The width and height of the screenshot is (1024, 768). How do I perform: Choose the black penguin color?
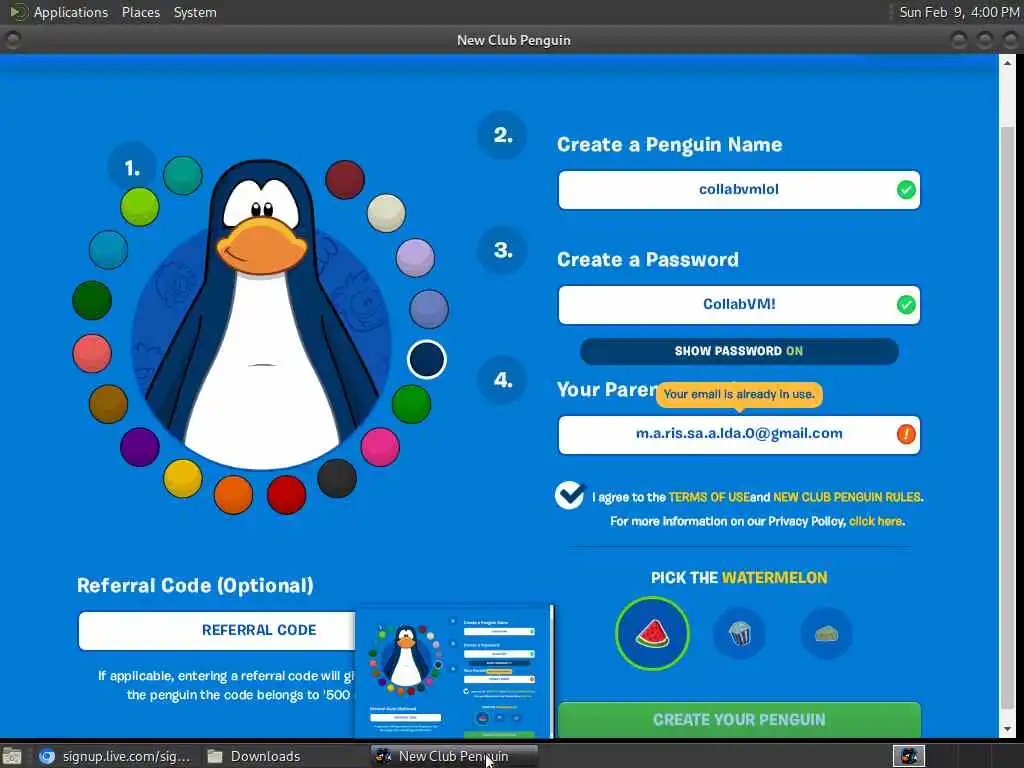pyautogui.click(x=337, y=478)
